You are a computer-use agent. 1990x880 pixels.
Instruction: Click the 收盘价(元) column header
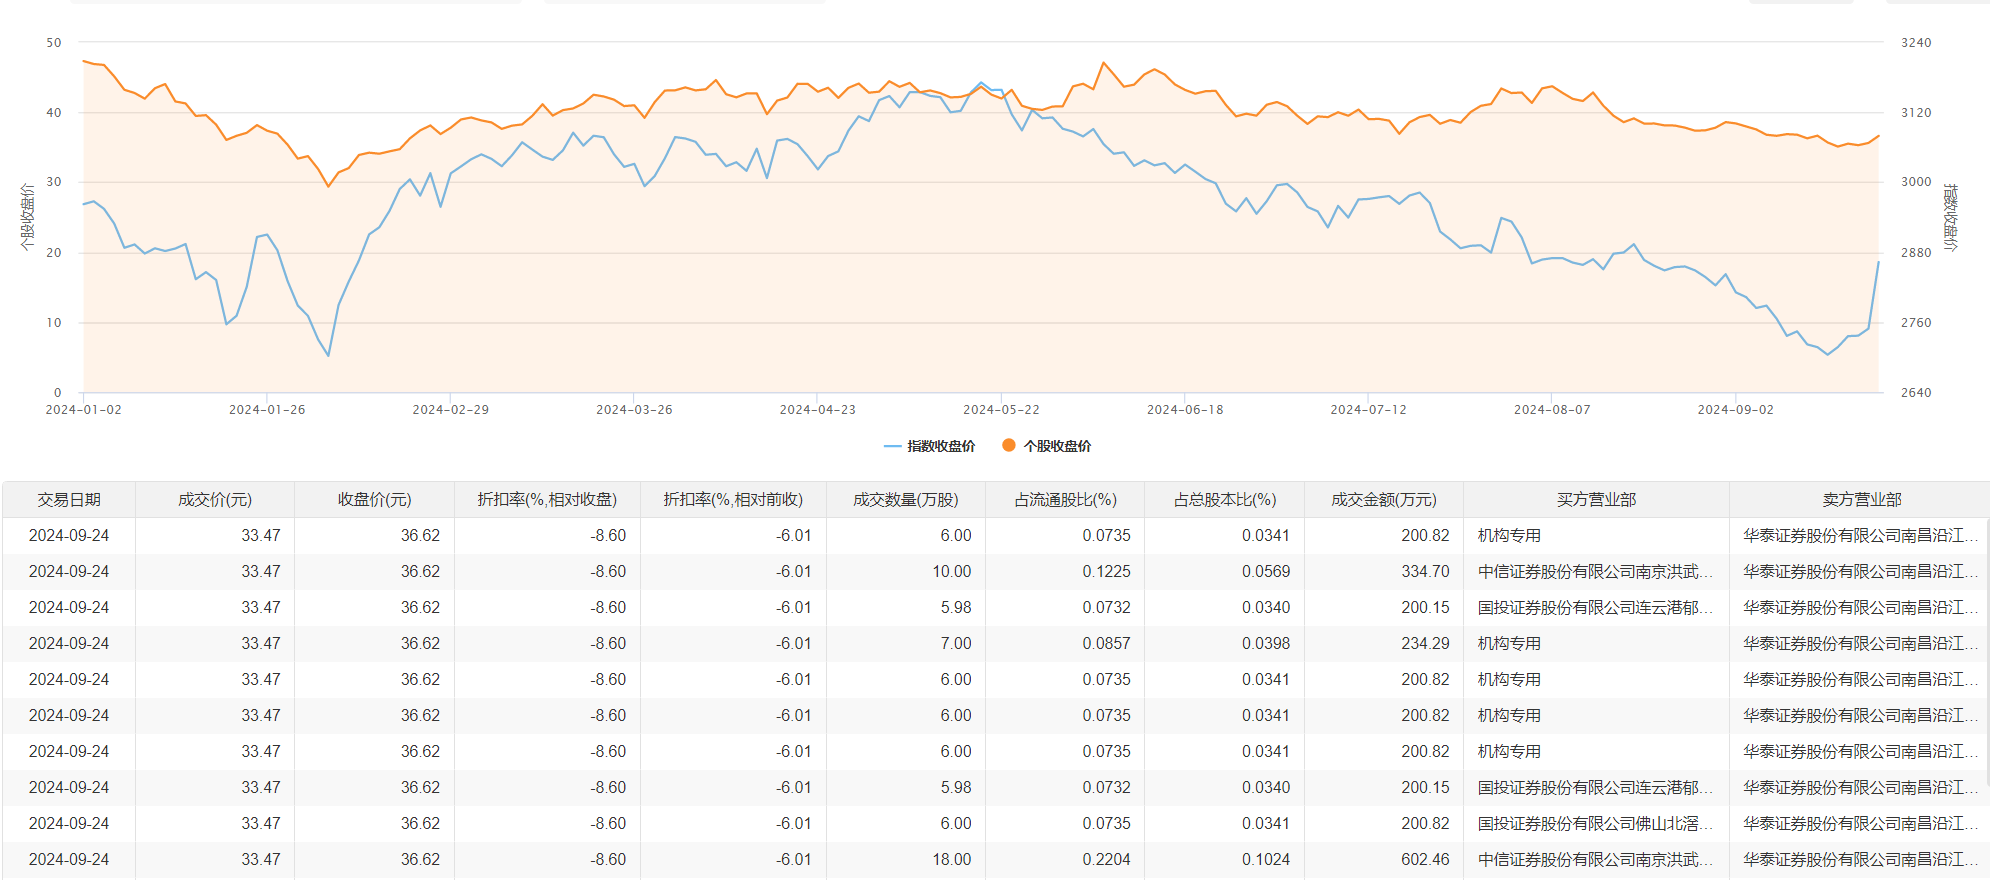tap(374, 500)
